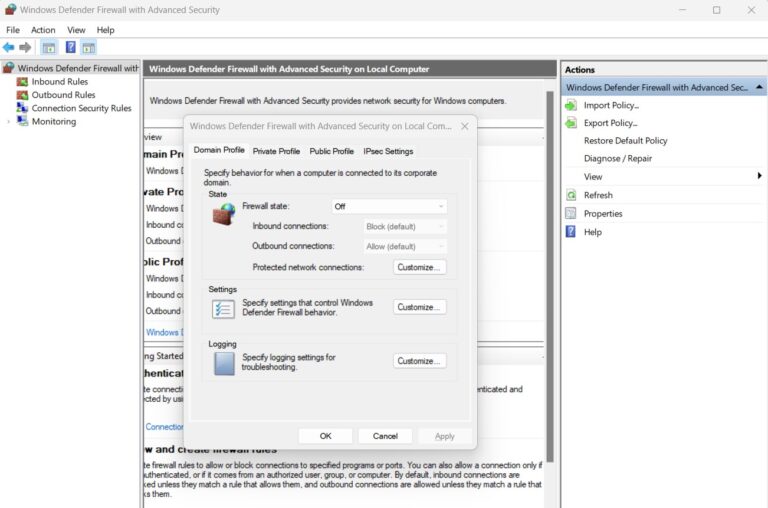
Task: Toggle the action pane toolbar icon
Action: pyautogui.click(x=89, y=48)
